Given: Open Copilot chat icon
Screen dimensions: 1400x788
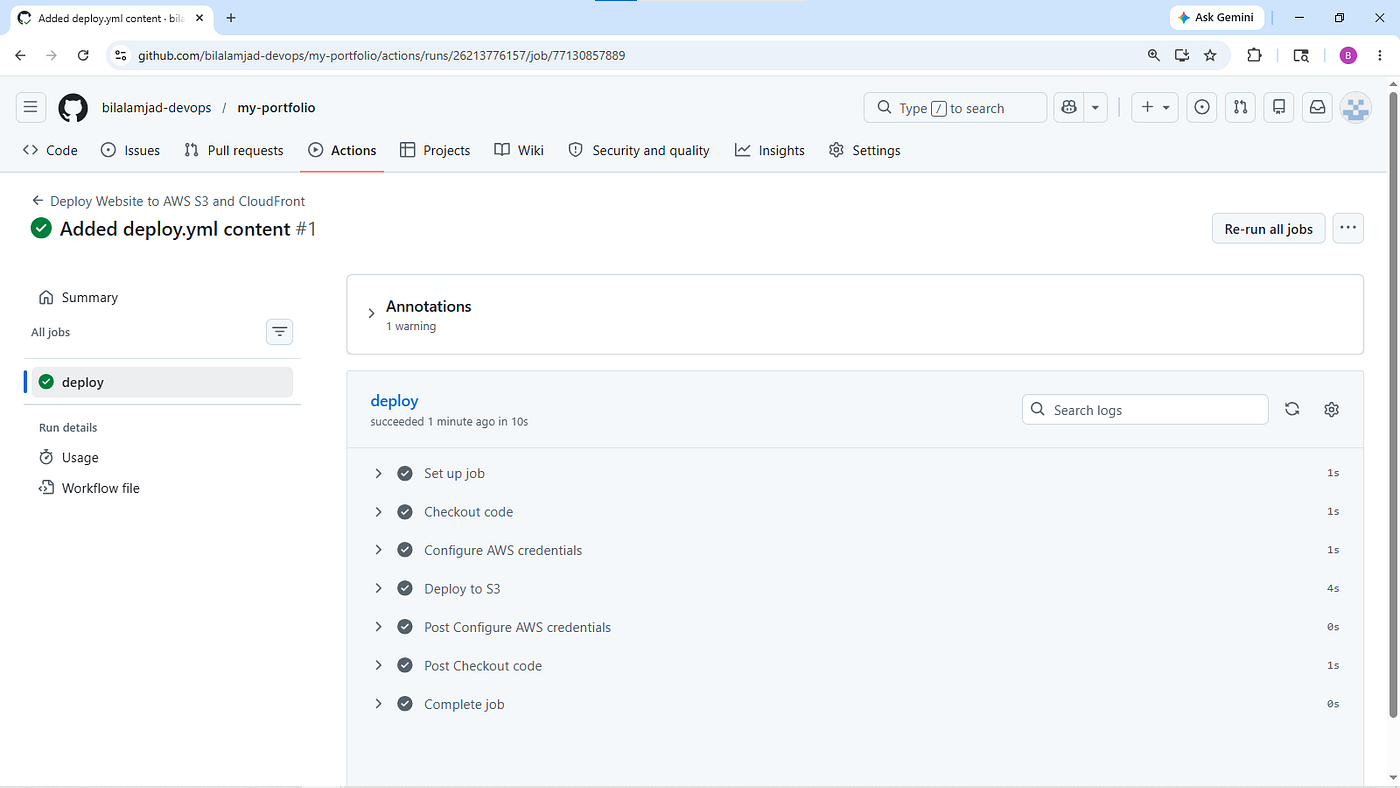Looking at the screenshot, I should (1069, 107).
